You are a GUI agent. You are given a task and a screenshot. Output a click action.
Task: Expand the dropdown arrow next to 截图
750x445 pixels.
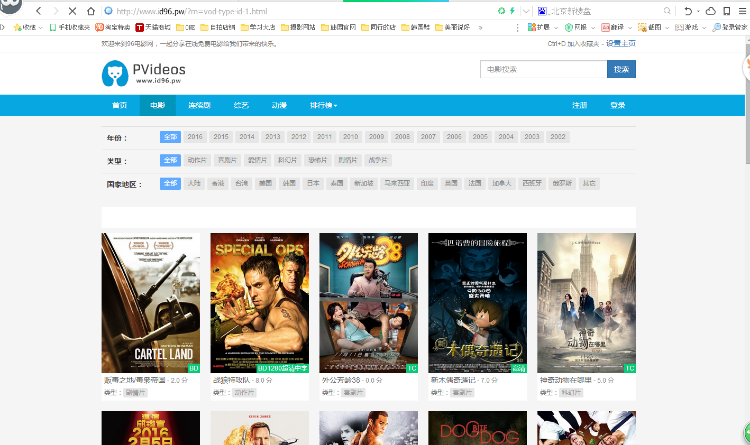tap(667, 28)
